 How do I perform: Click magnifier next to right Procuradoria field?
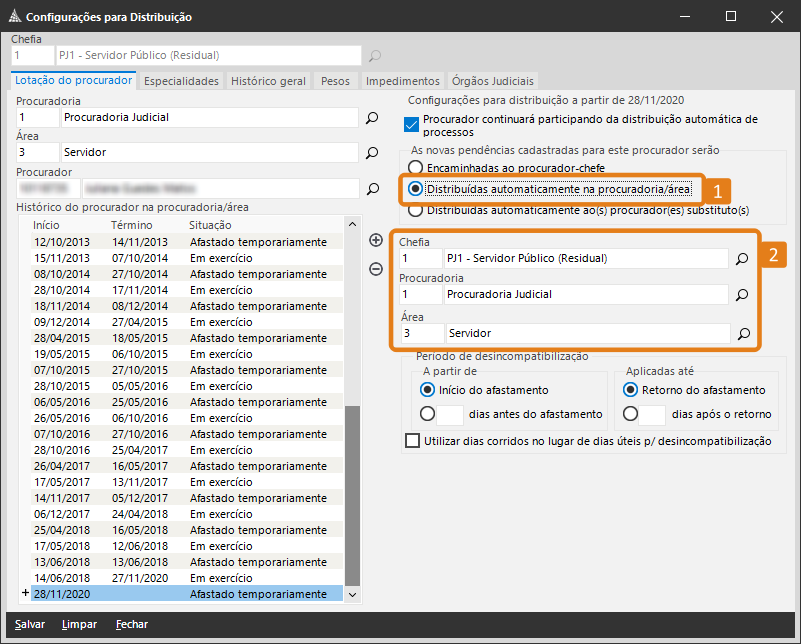(742, 295)
